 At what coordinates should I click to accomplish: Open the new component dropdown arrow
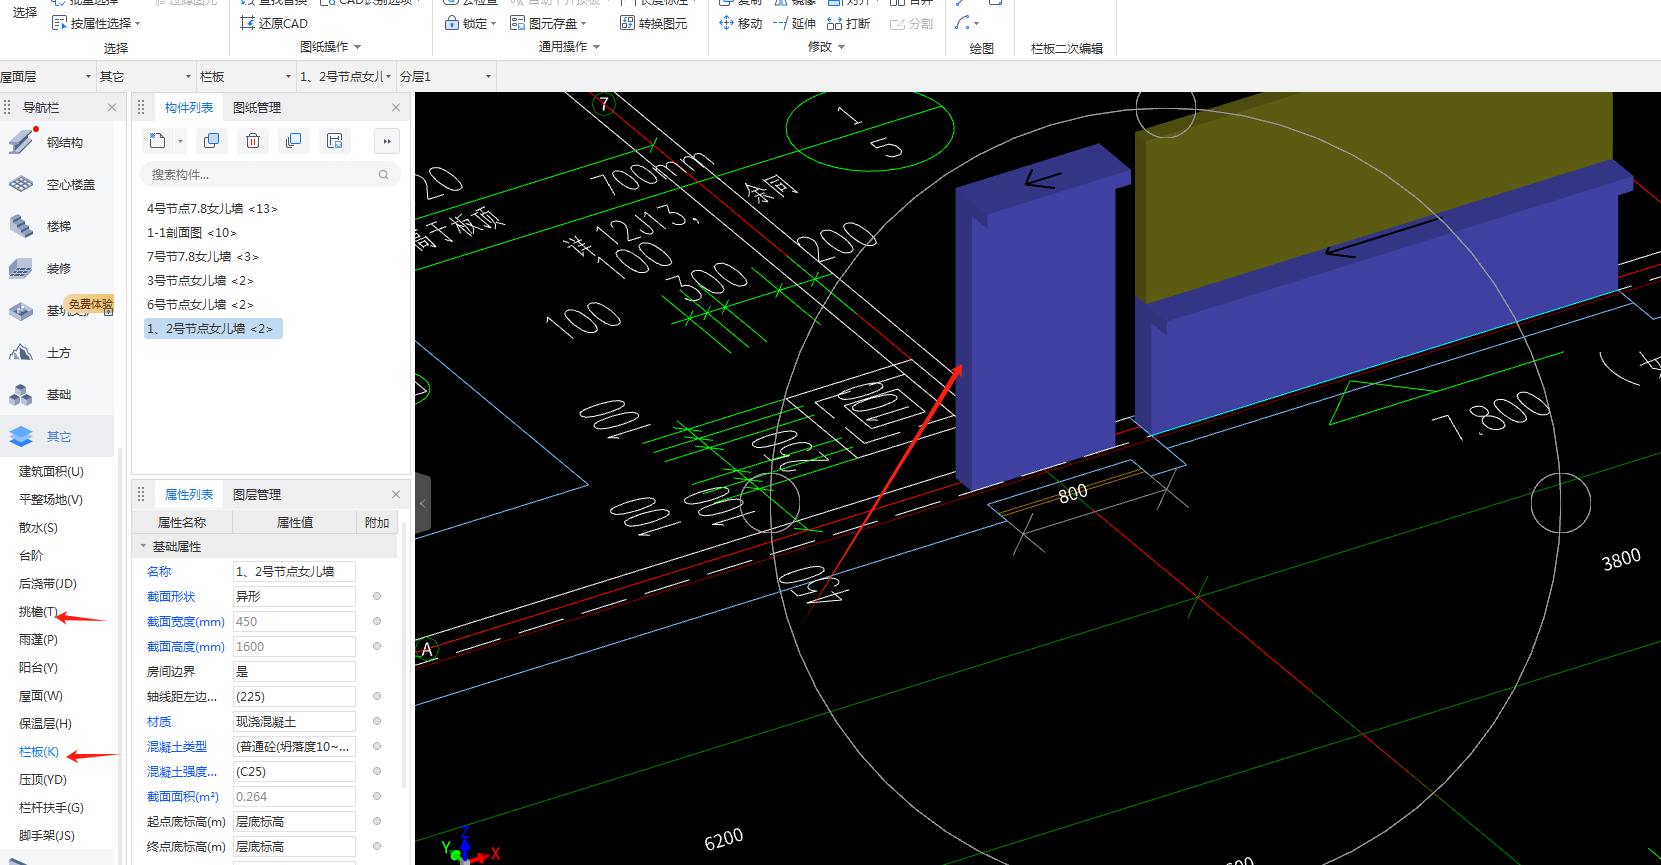coord(180,142)
